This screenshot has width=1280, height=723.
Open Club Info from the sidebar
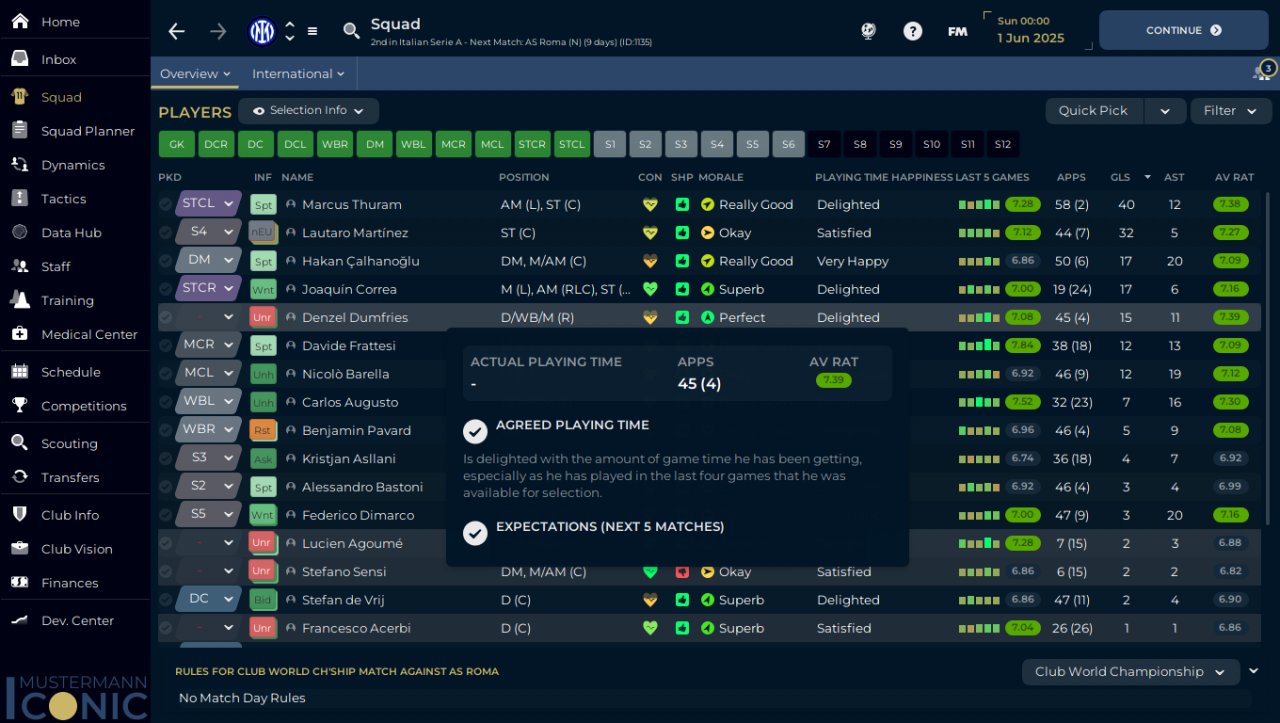pos(70,515)
